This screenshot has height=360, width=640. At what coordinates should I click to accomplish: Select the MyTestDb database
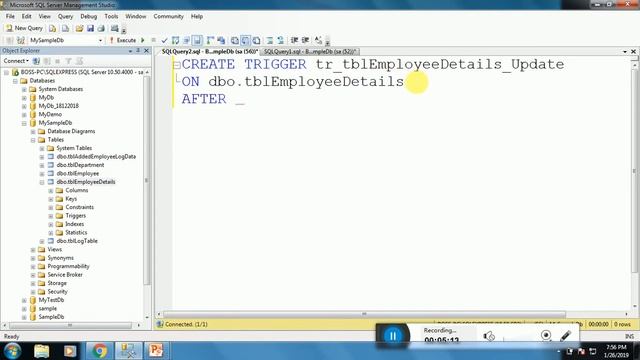click(x=51, y=300)
